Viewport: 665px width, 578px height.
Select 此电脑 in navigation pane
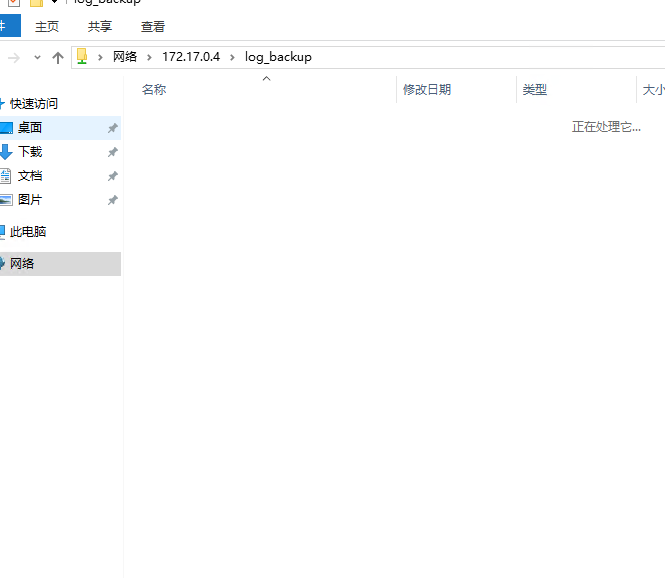28,232
